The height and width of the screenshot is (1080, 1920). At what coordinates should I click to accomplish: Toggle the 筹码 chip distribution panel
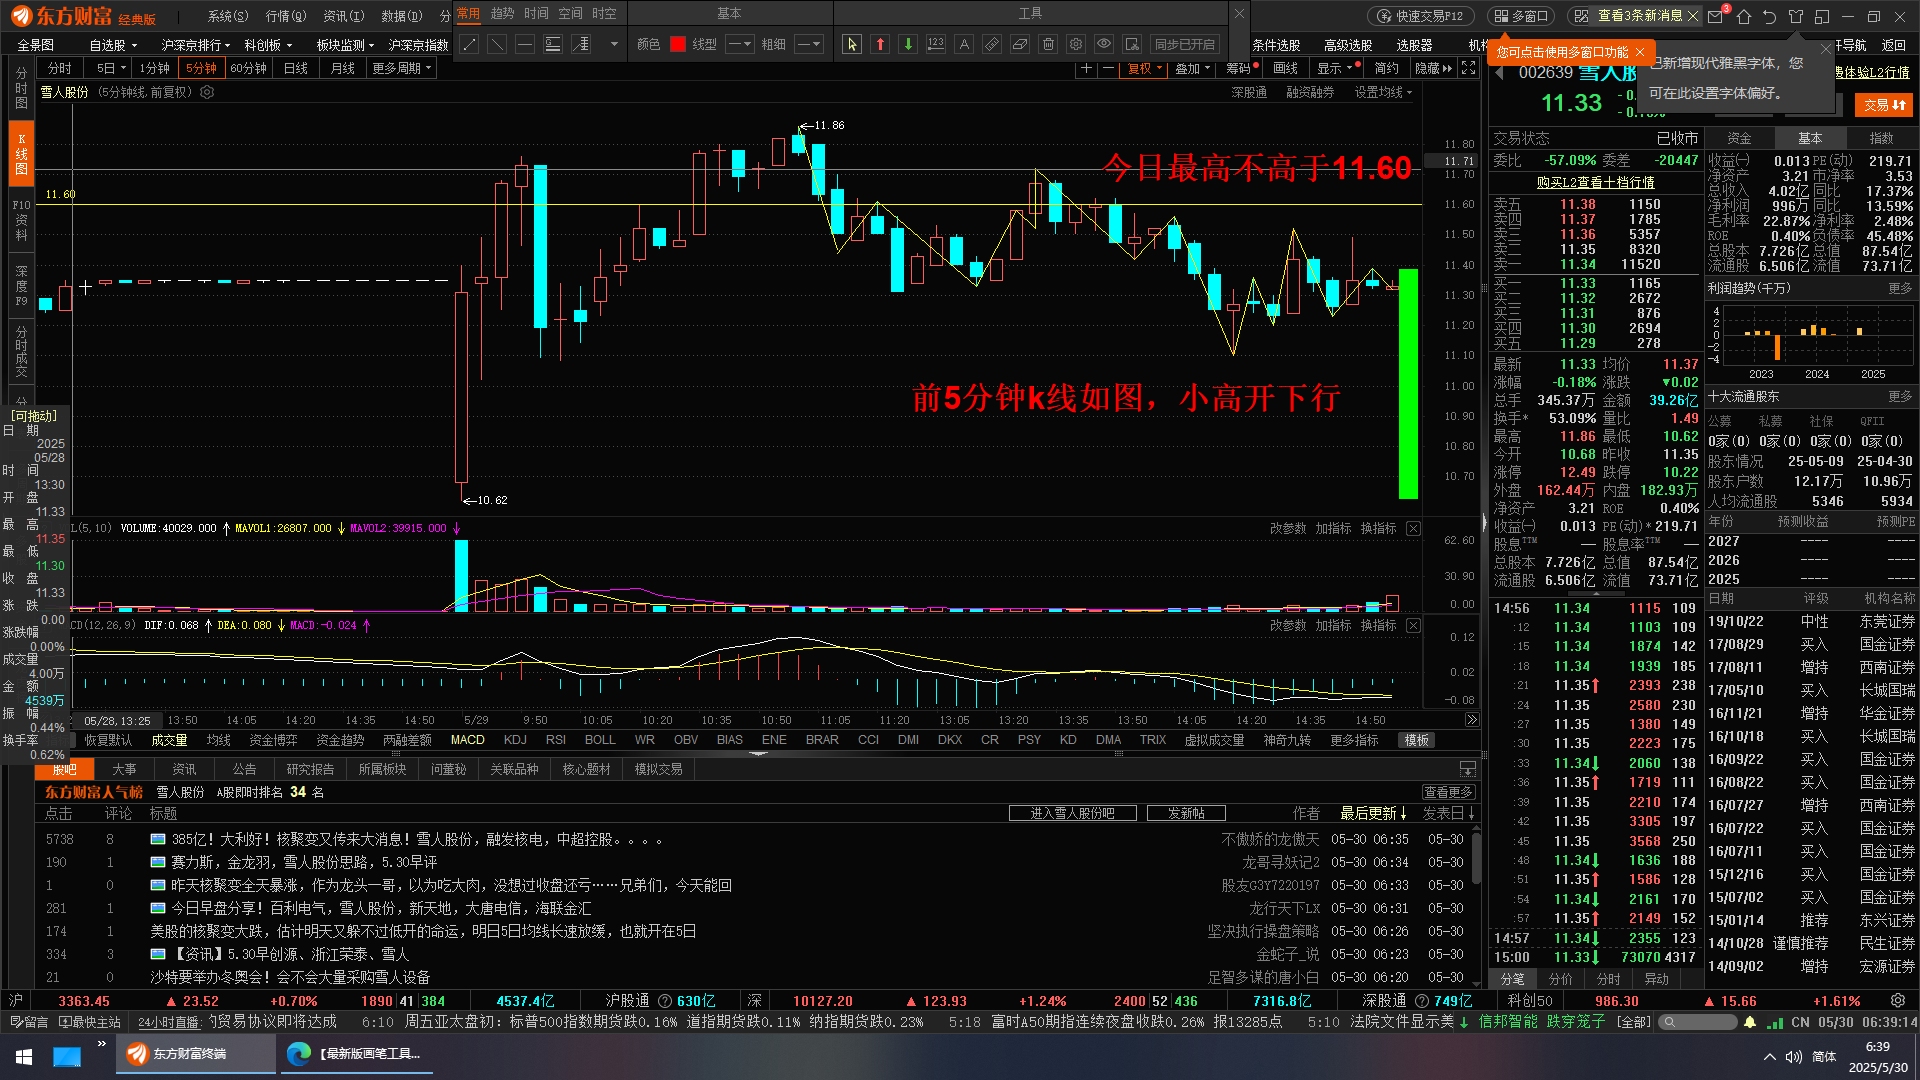pyautogui.click(x=1240, y=68)
